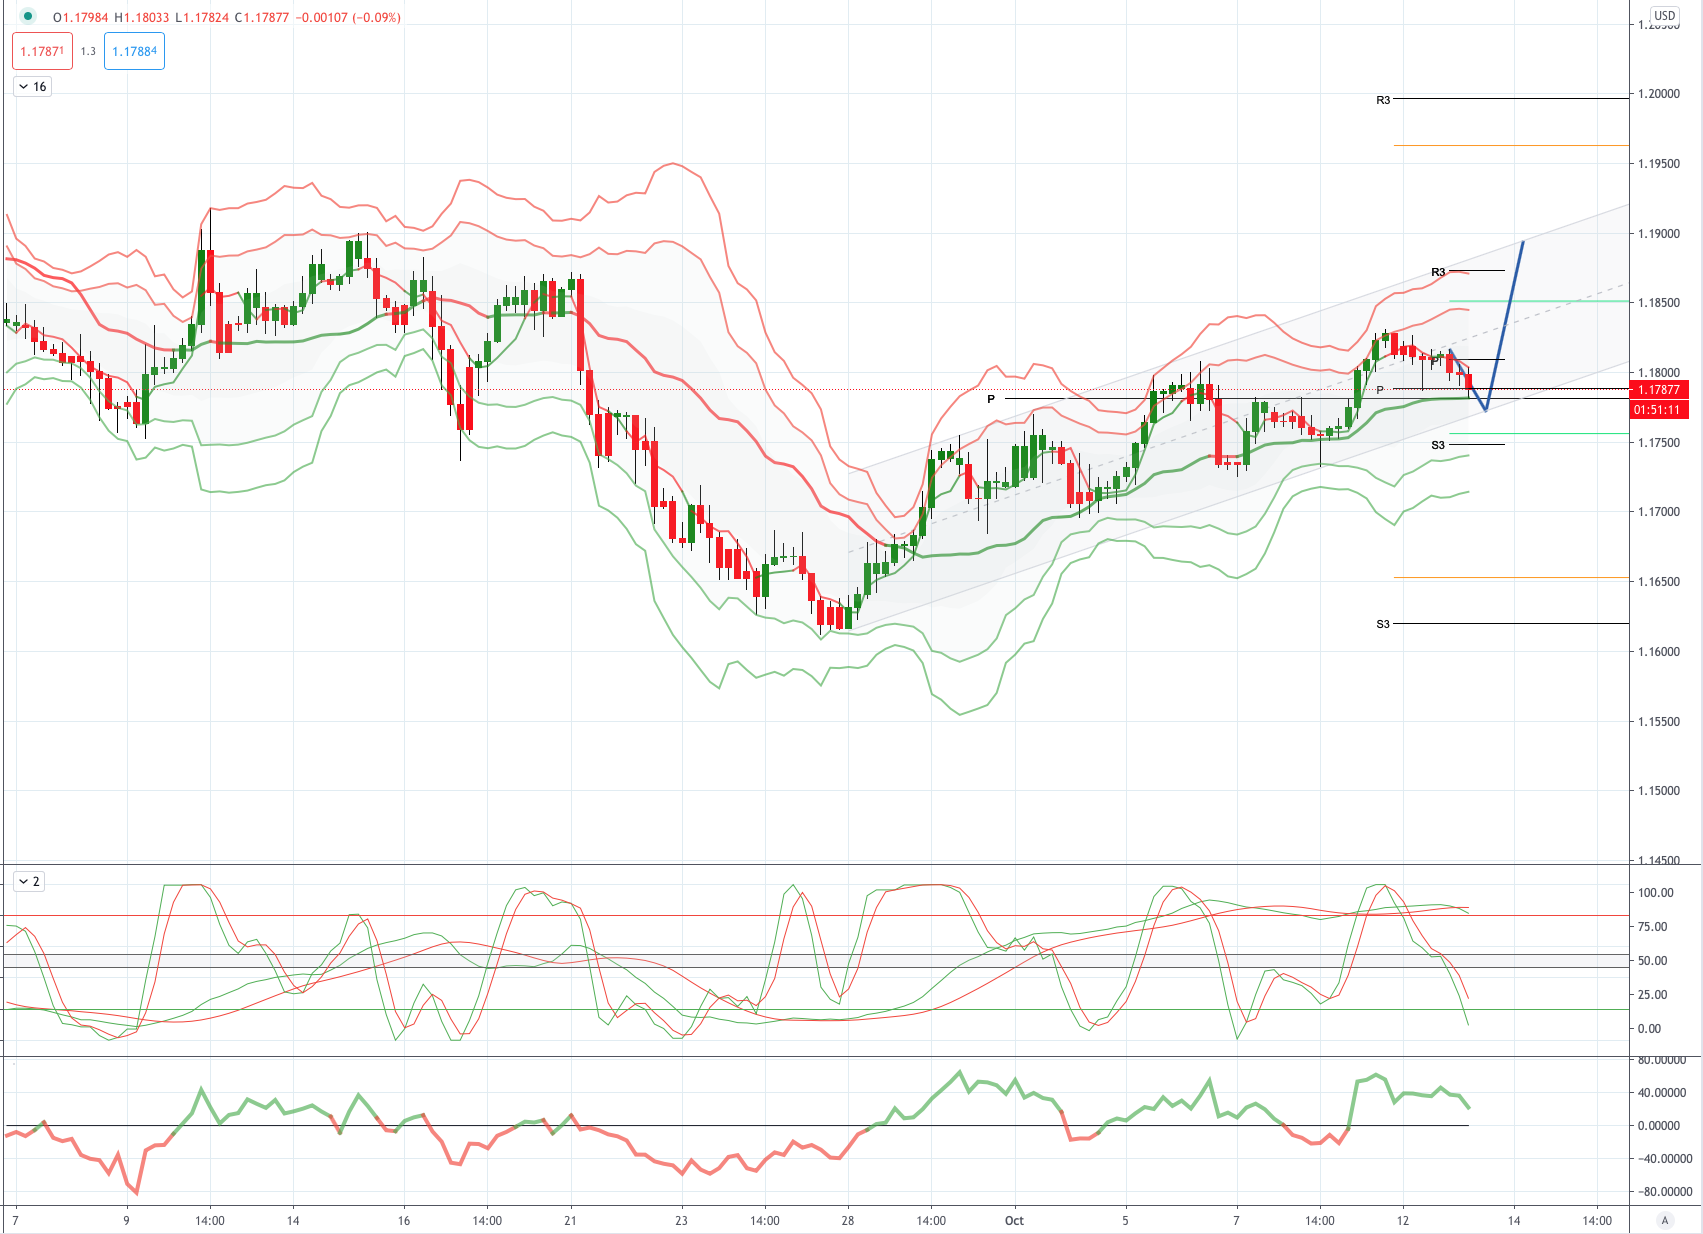Click the high price H1.18033 value
The image size is (1703, 1234).
click(142, 17)
